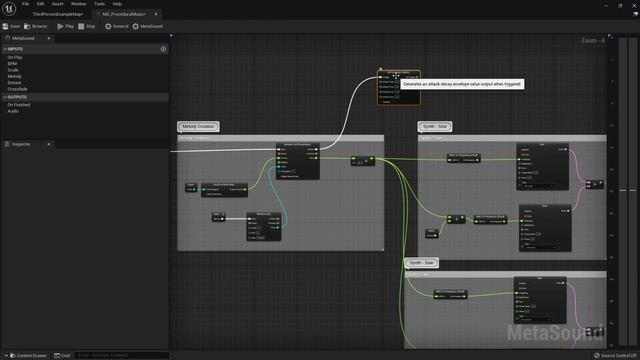Select the MetaSound panel tab

[23, 38]
